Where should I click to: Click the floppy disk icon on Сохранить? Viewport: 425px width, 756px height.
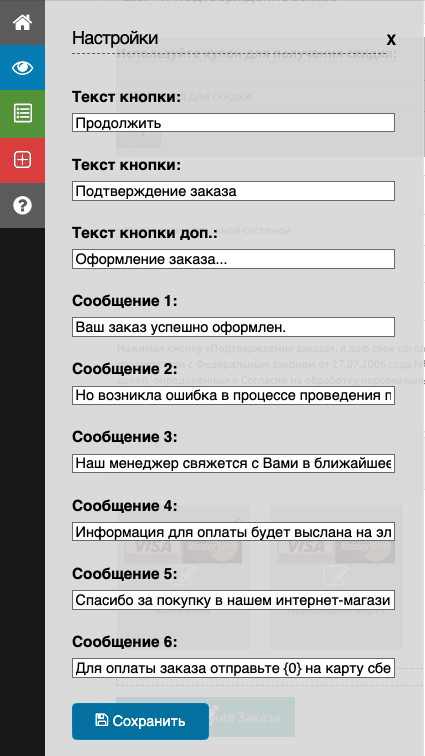pyautogui.click(x=102, y=720)
